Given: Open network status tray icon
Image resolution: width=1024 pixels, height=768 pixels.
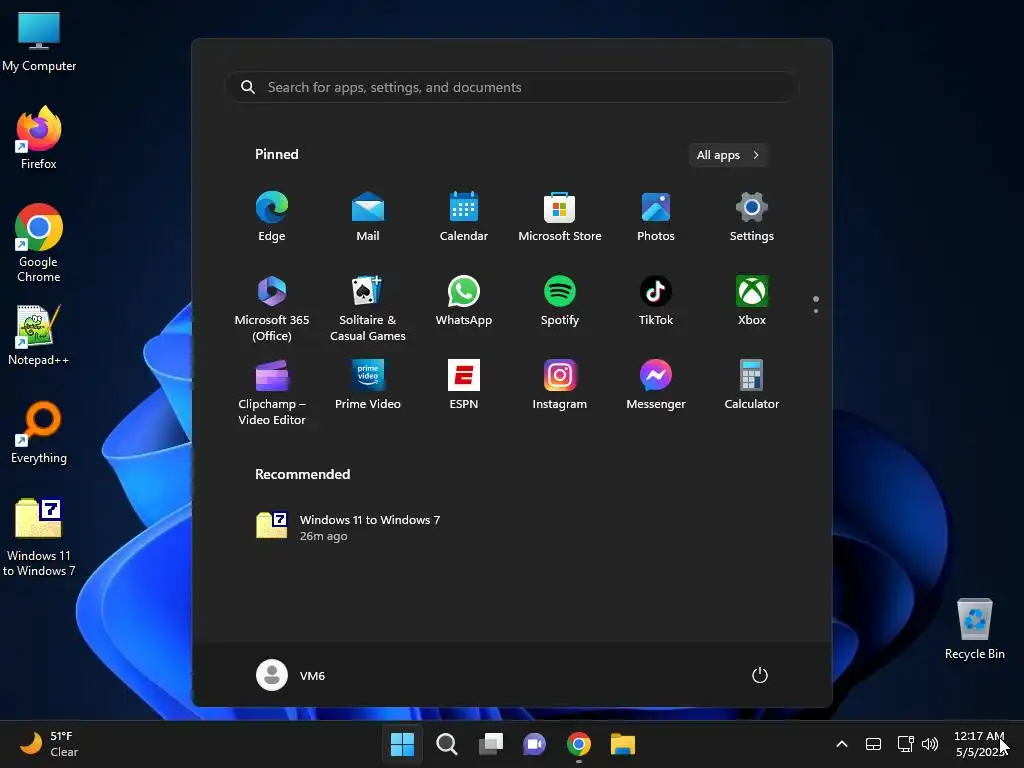Looking at the screenshot, I should click(x=905, y=744).
